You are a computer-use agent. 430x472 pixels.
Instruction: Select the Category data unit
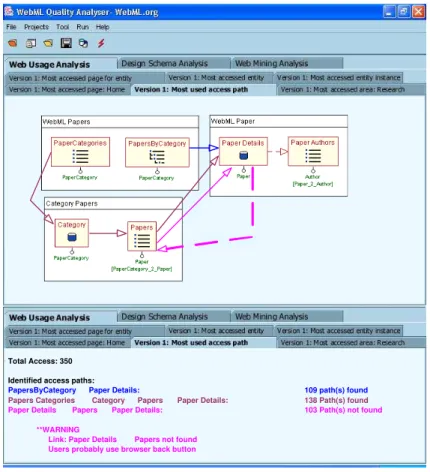(x=72, y=233)
